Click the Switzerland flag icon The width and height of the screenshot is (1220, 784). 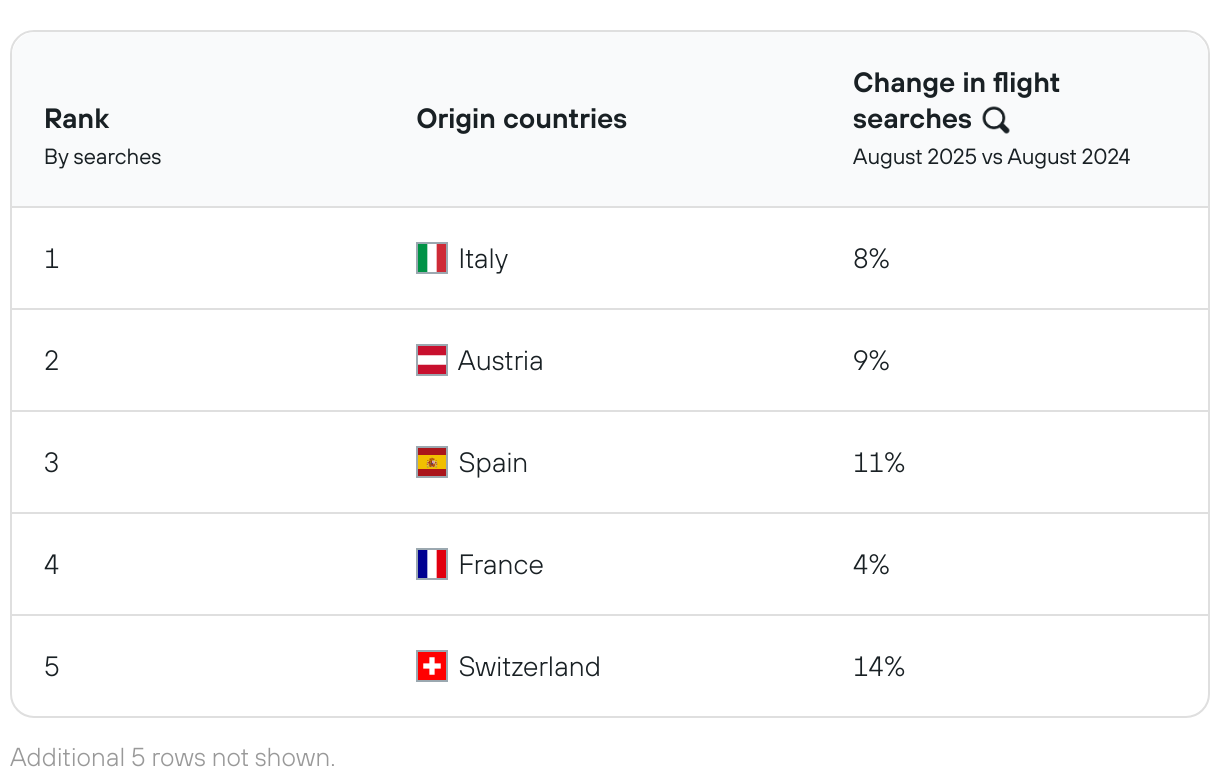(432, 666)
